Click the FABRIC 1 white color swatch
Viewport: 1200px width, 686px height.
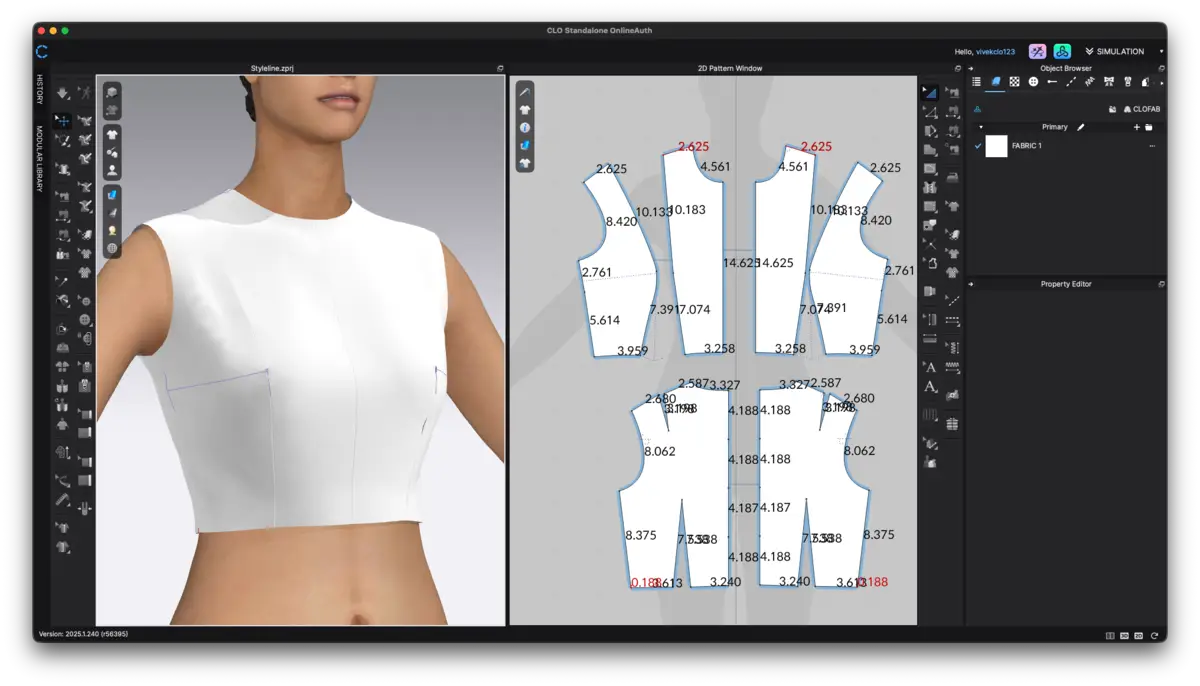click(996, 146)
